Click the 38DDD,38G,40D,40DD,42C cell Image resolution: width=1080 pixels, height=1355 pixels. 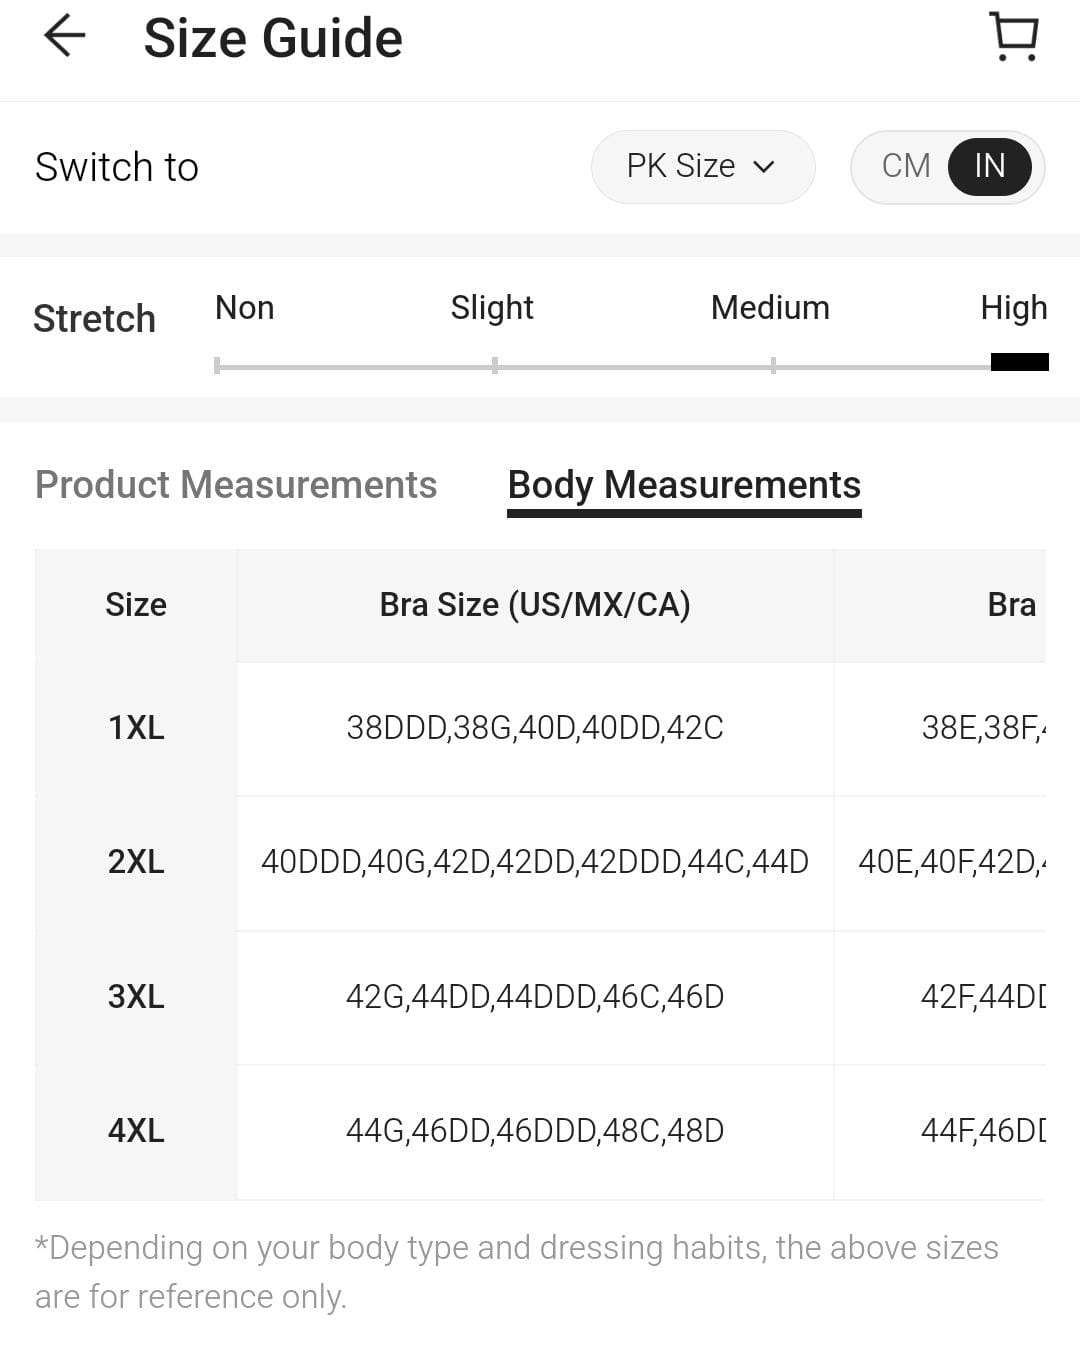pos(535,728)
